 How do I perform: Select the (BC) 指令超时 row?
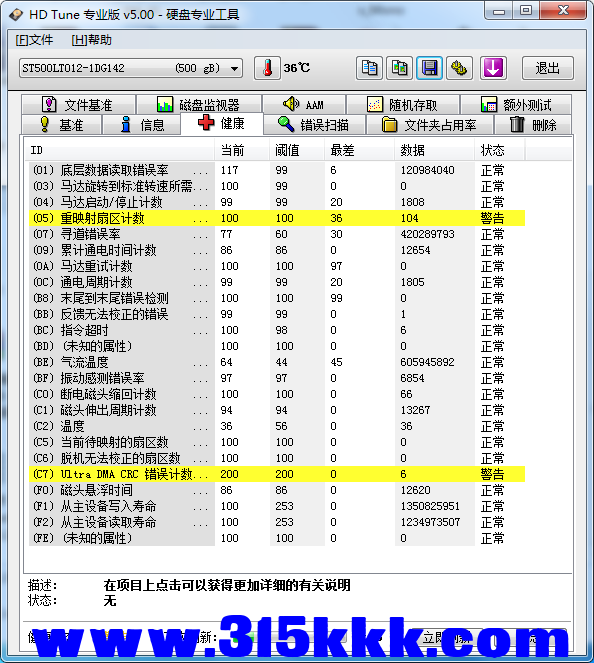(x=277, y=330)
